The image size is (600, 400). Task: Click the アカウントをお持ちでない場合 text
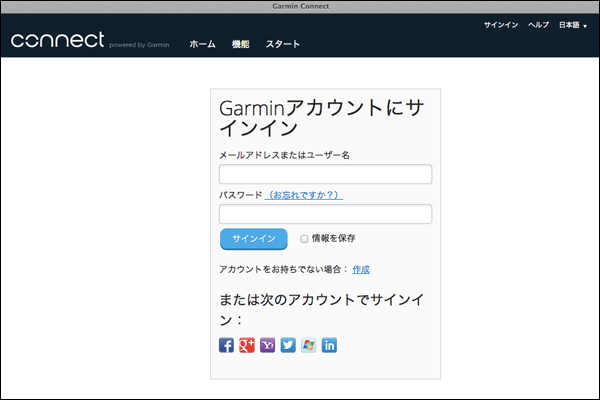(284, 269)
